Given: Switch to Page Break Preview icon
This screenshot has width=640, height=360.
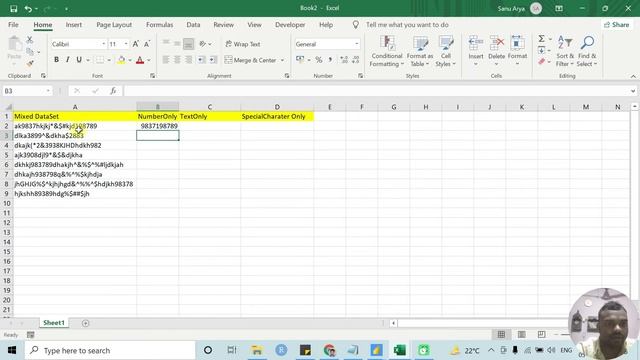Looking at the screenshot, I should [x=541, y=335].
